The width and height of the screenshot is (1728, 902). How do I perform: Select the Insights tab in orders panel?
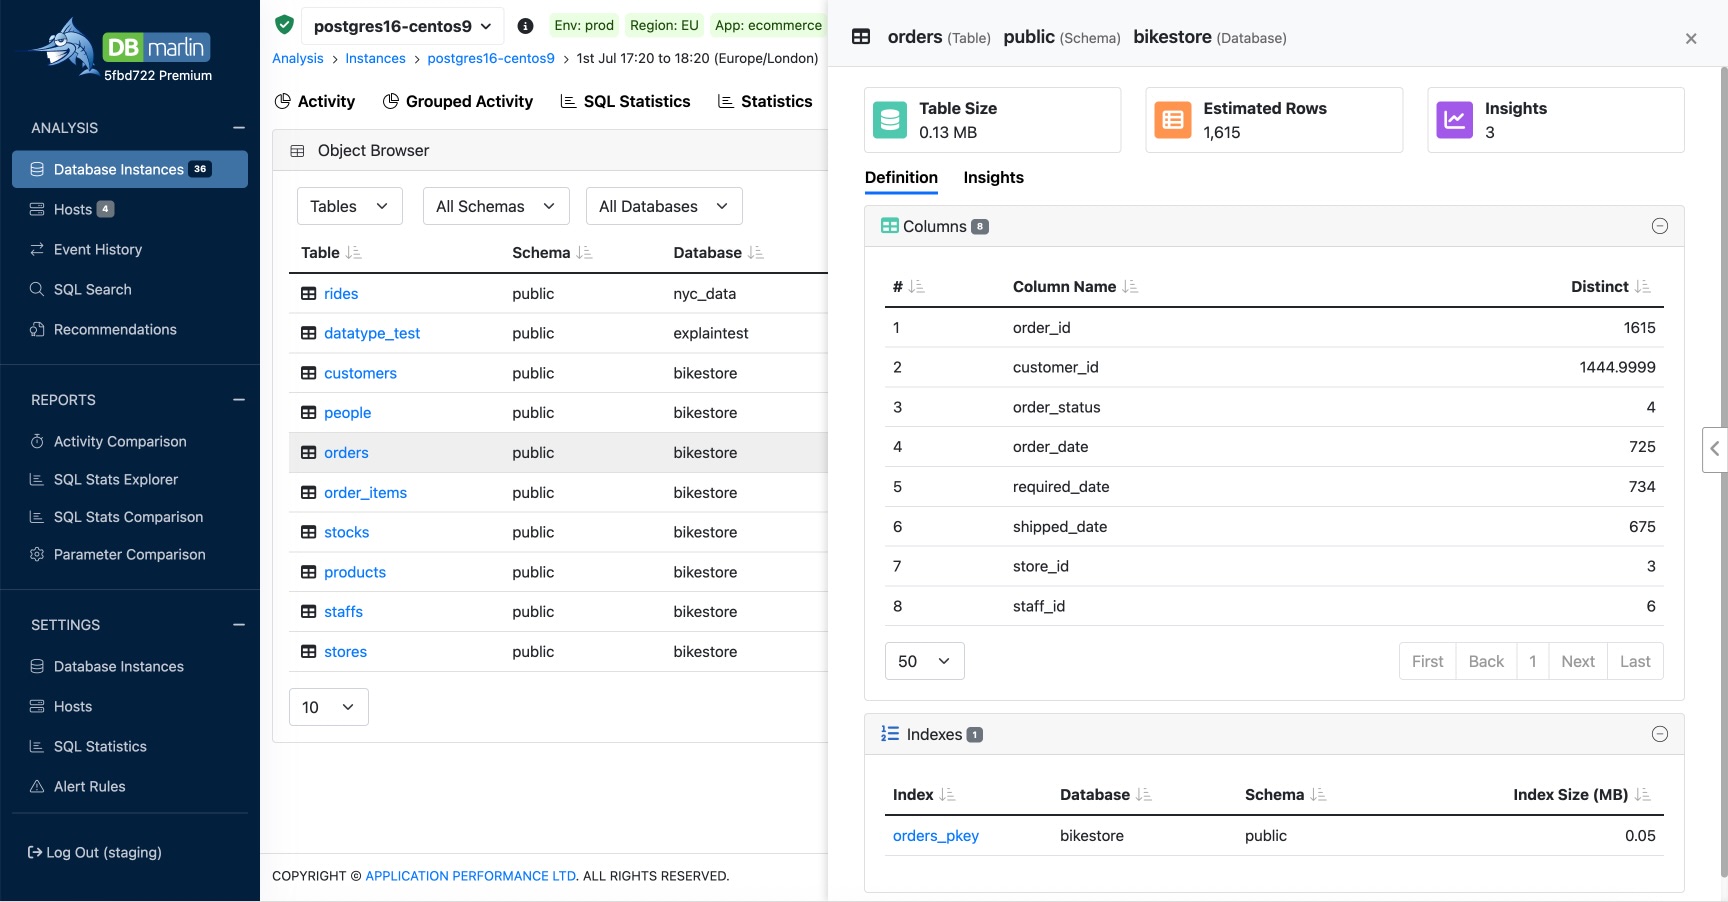[x=993, y=177]
